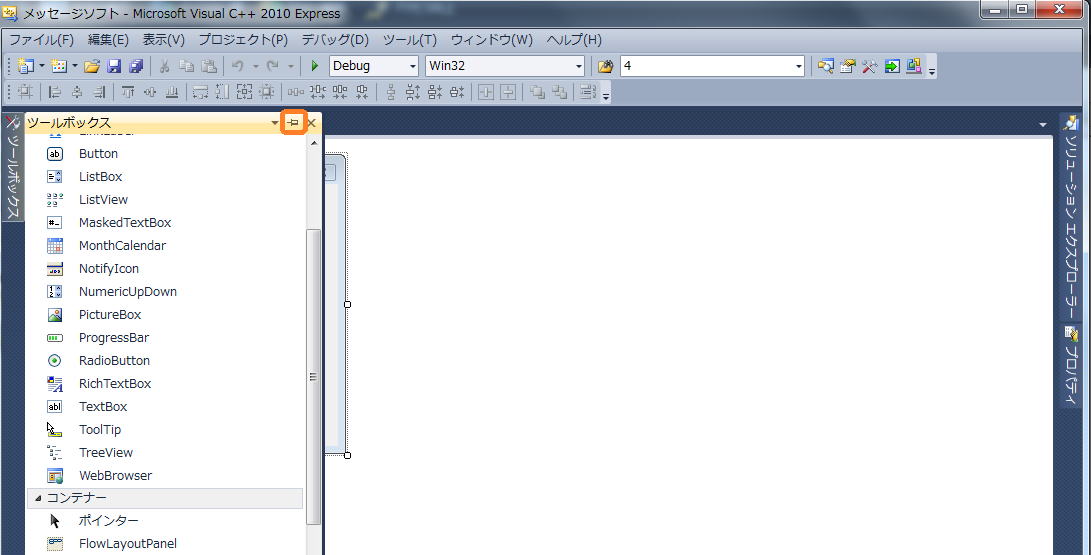Open the standard toolbar overflow options
Screen dimensions: 1091x555
932,70
